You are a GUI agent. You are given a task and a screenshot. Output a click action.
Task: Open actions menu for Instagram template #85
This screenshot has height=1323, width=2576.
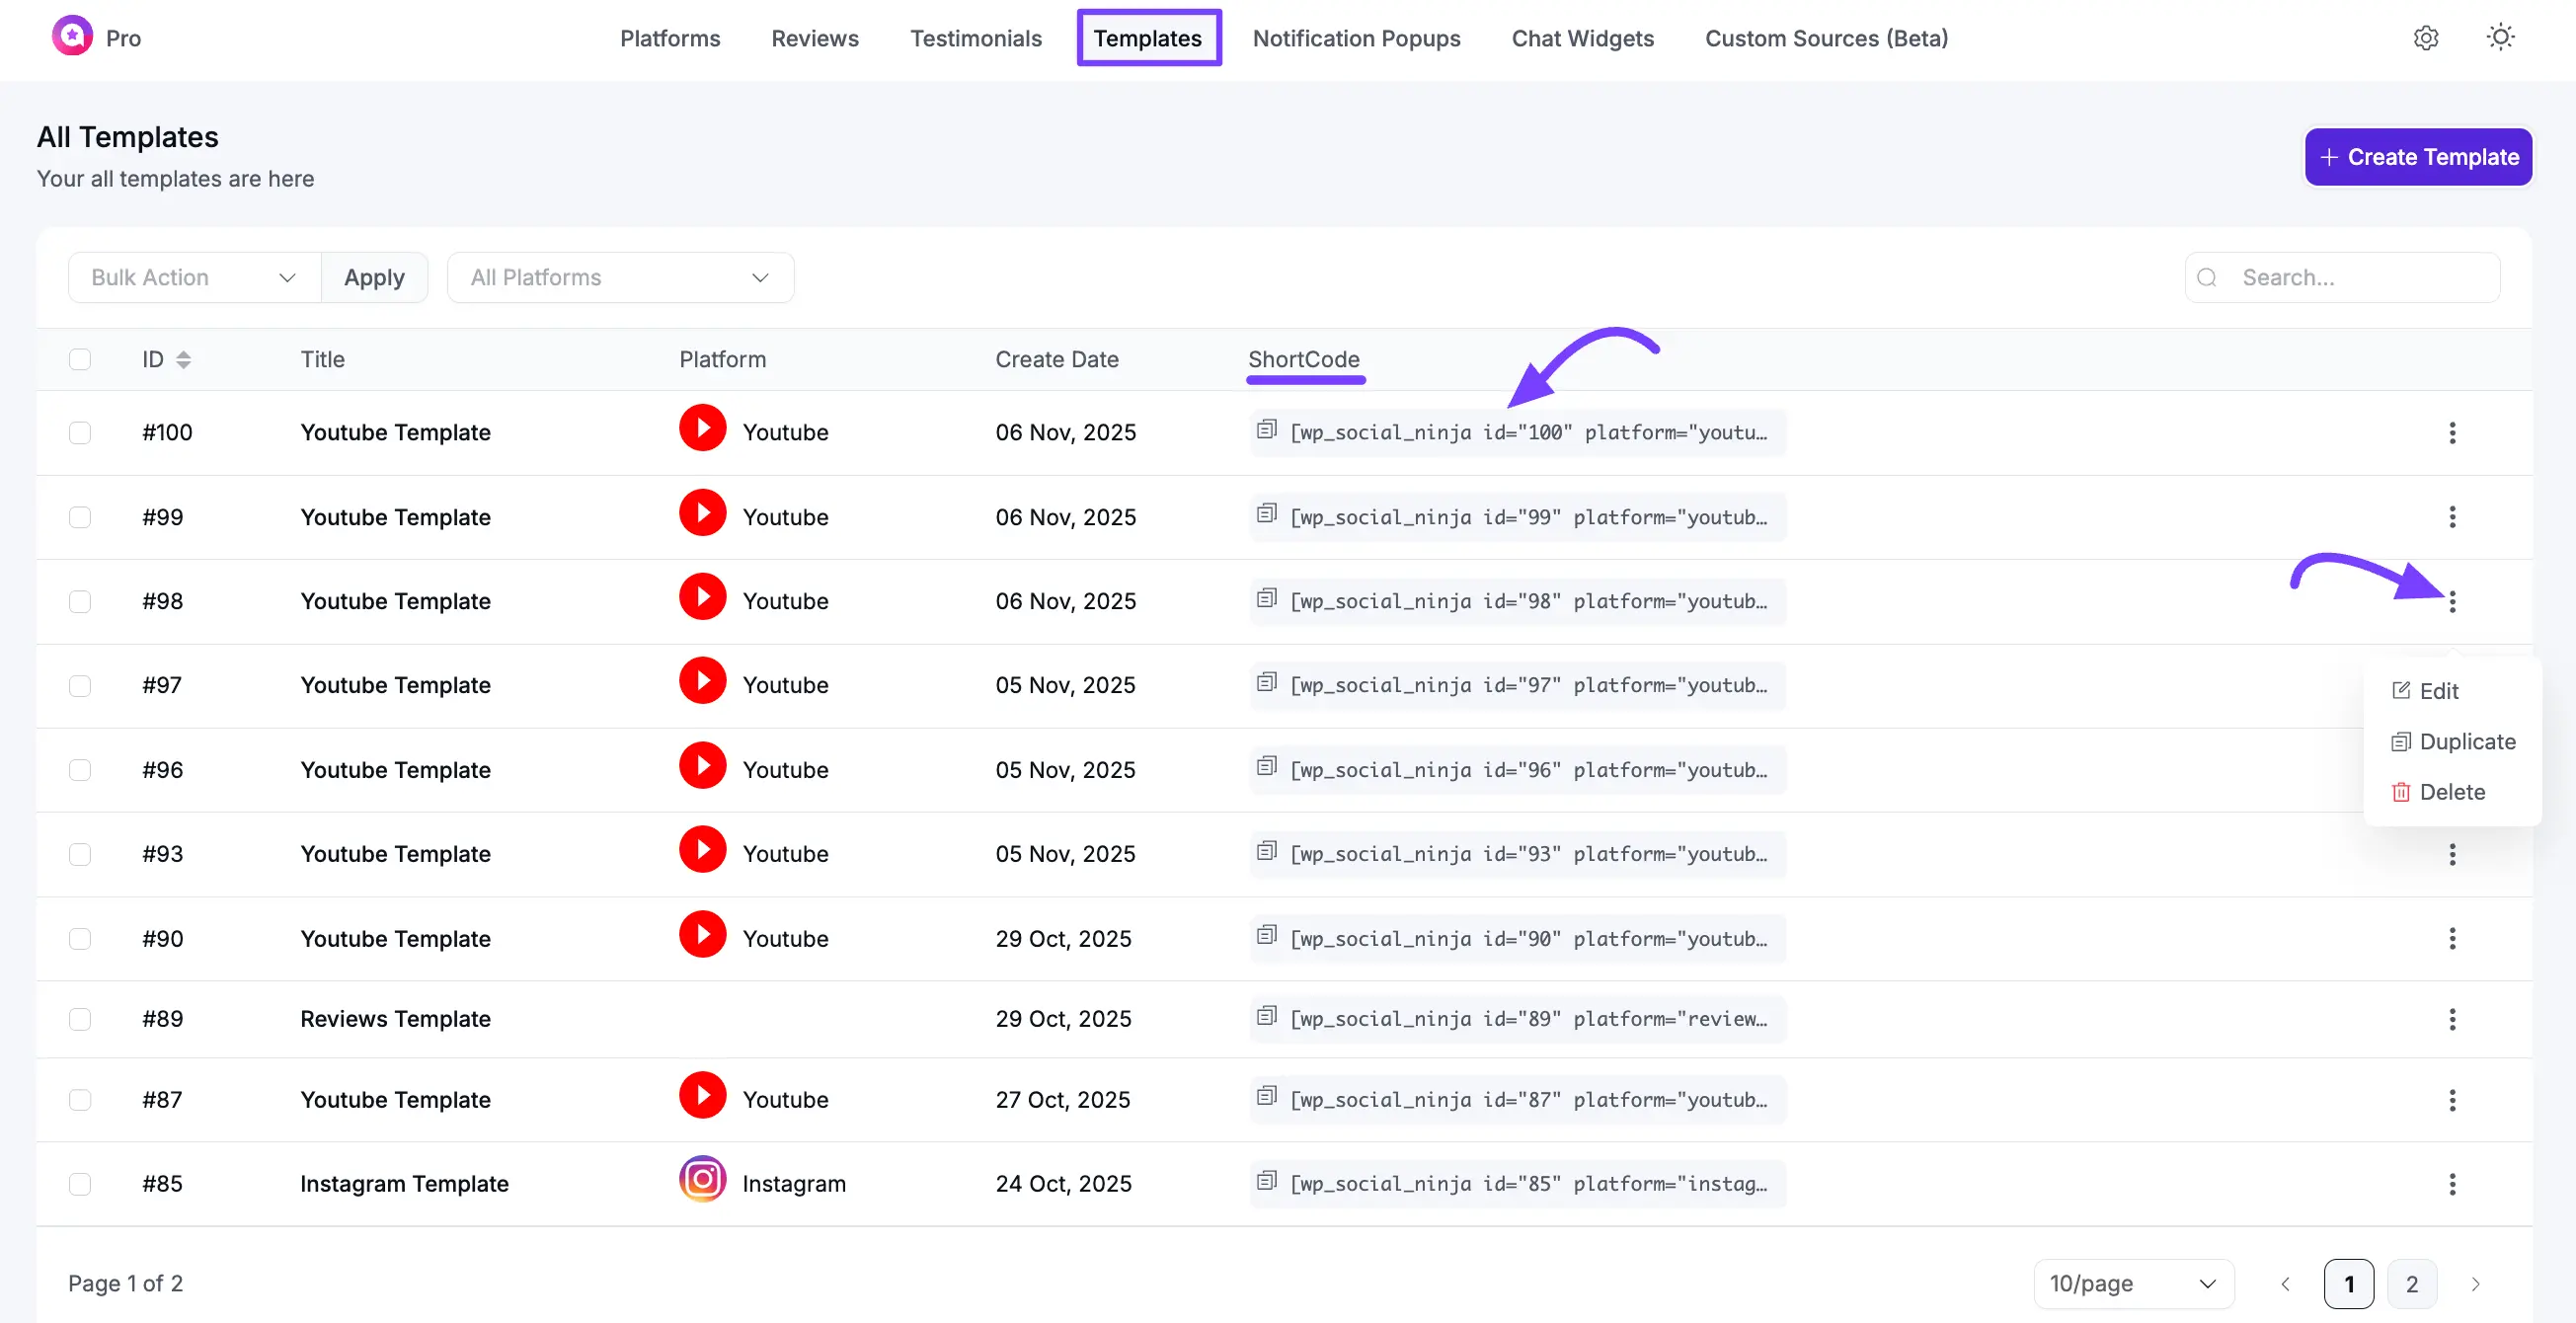coord(2451,1184)
